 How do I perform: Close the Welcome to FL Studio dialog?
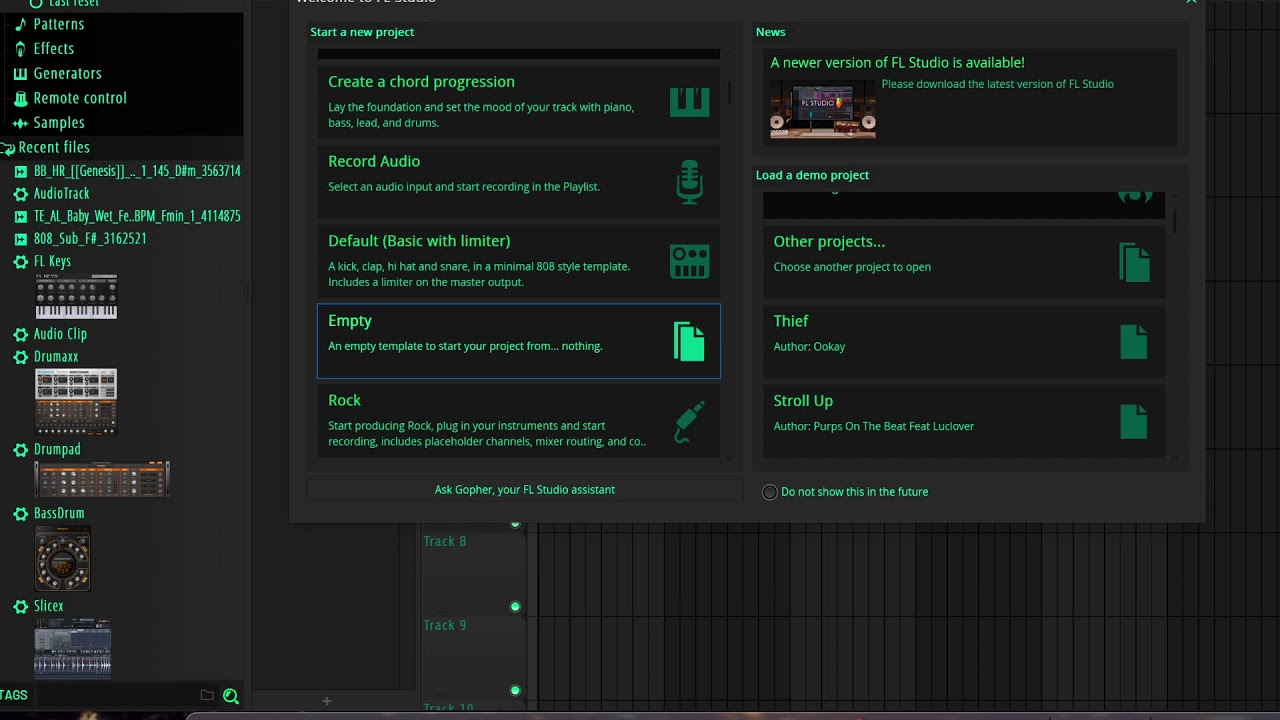click(1191, 3)
